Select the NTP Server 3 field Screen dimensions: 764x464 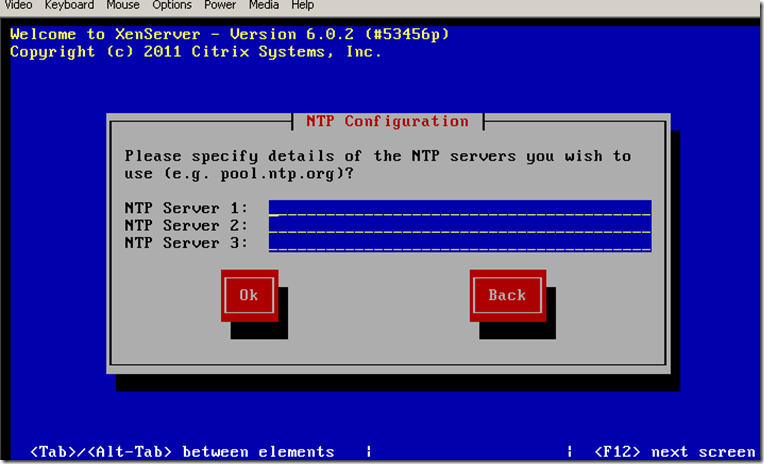coord(460,243)
